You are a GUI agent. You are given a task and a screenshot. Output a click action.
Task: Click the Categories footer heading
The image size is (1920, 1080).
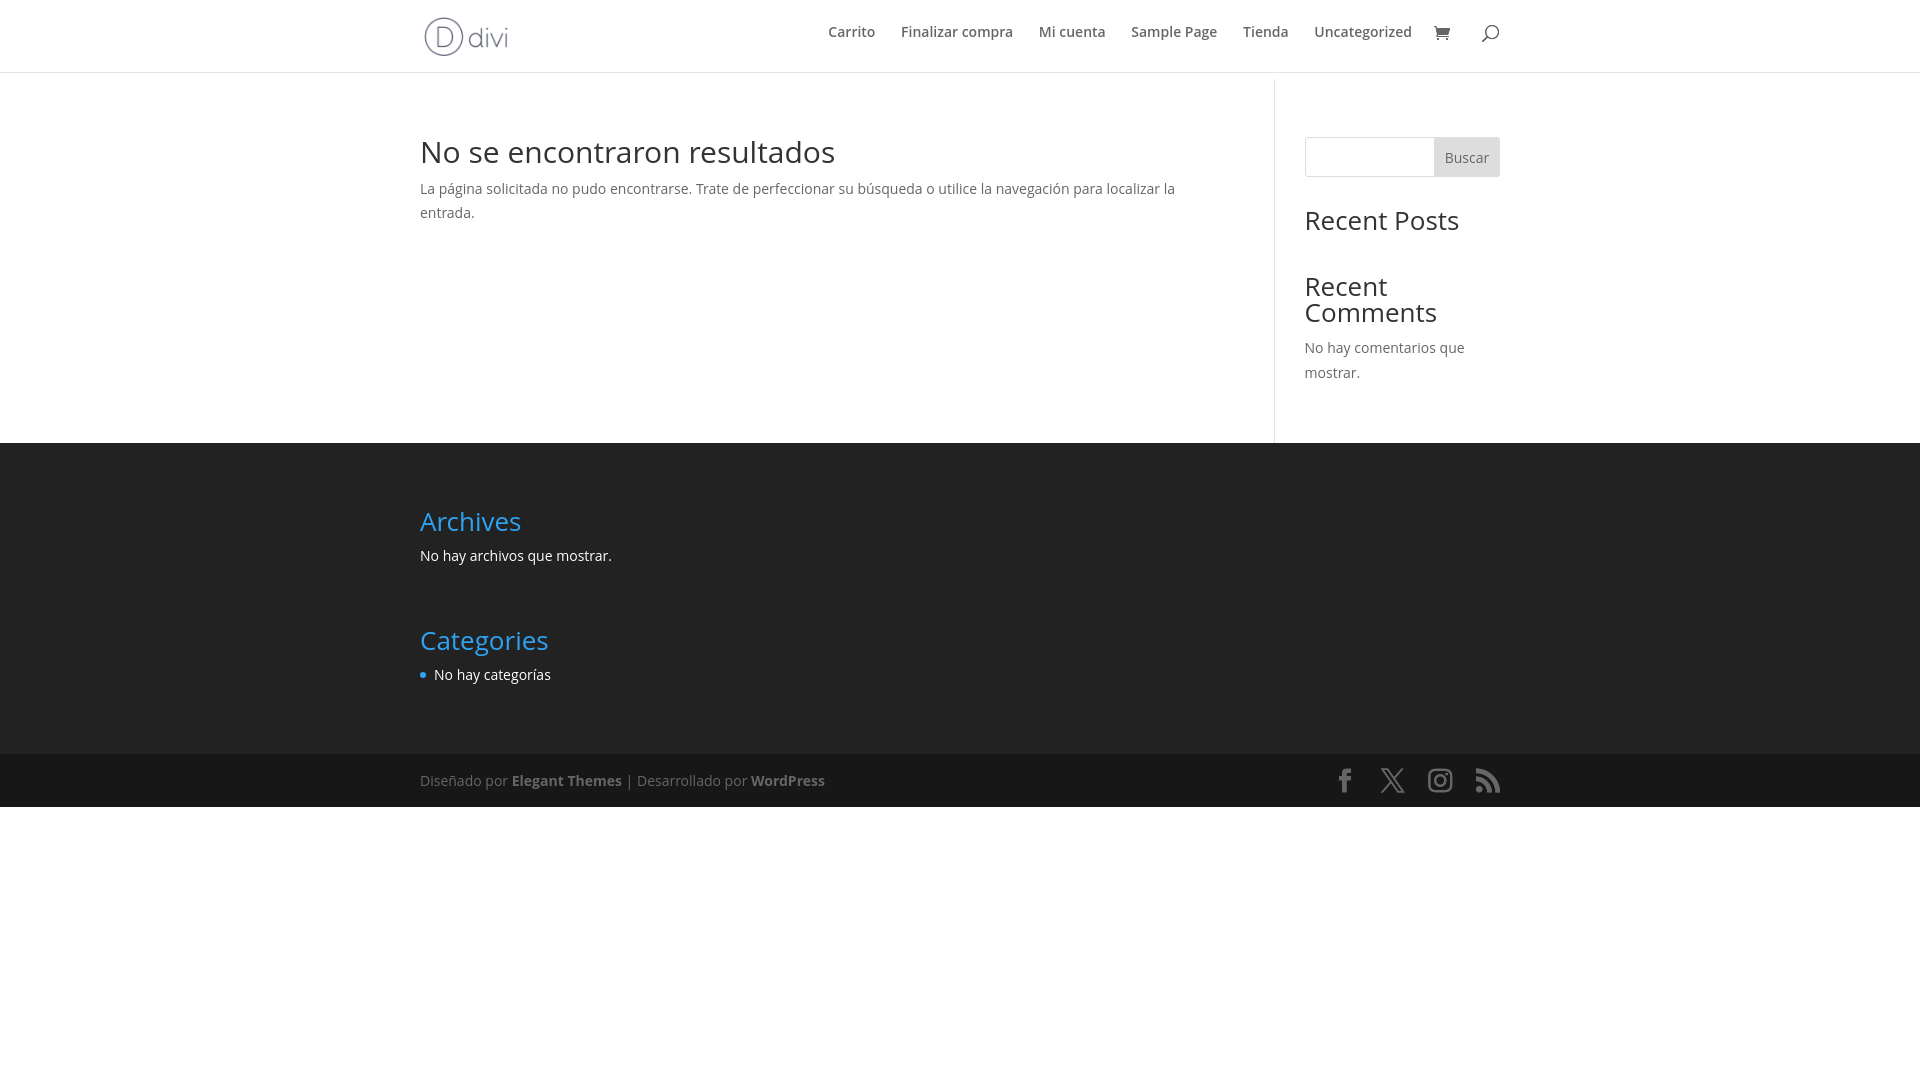(484, 641)
